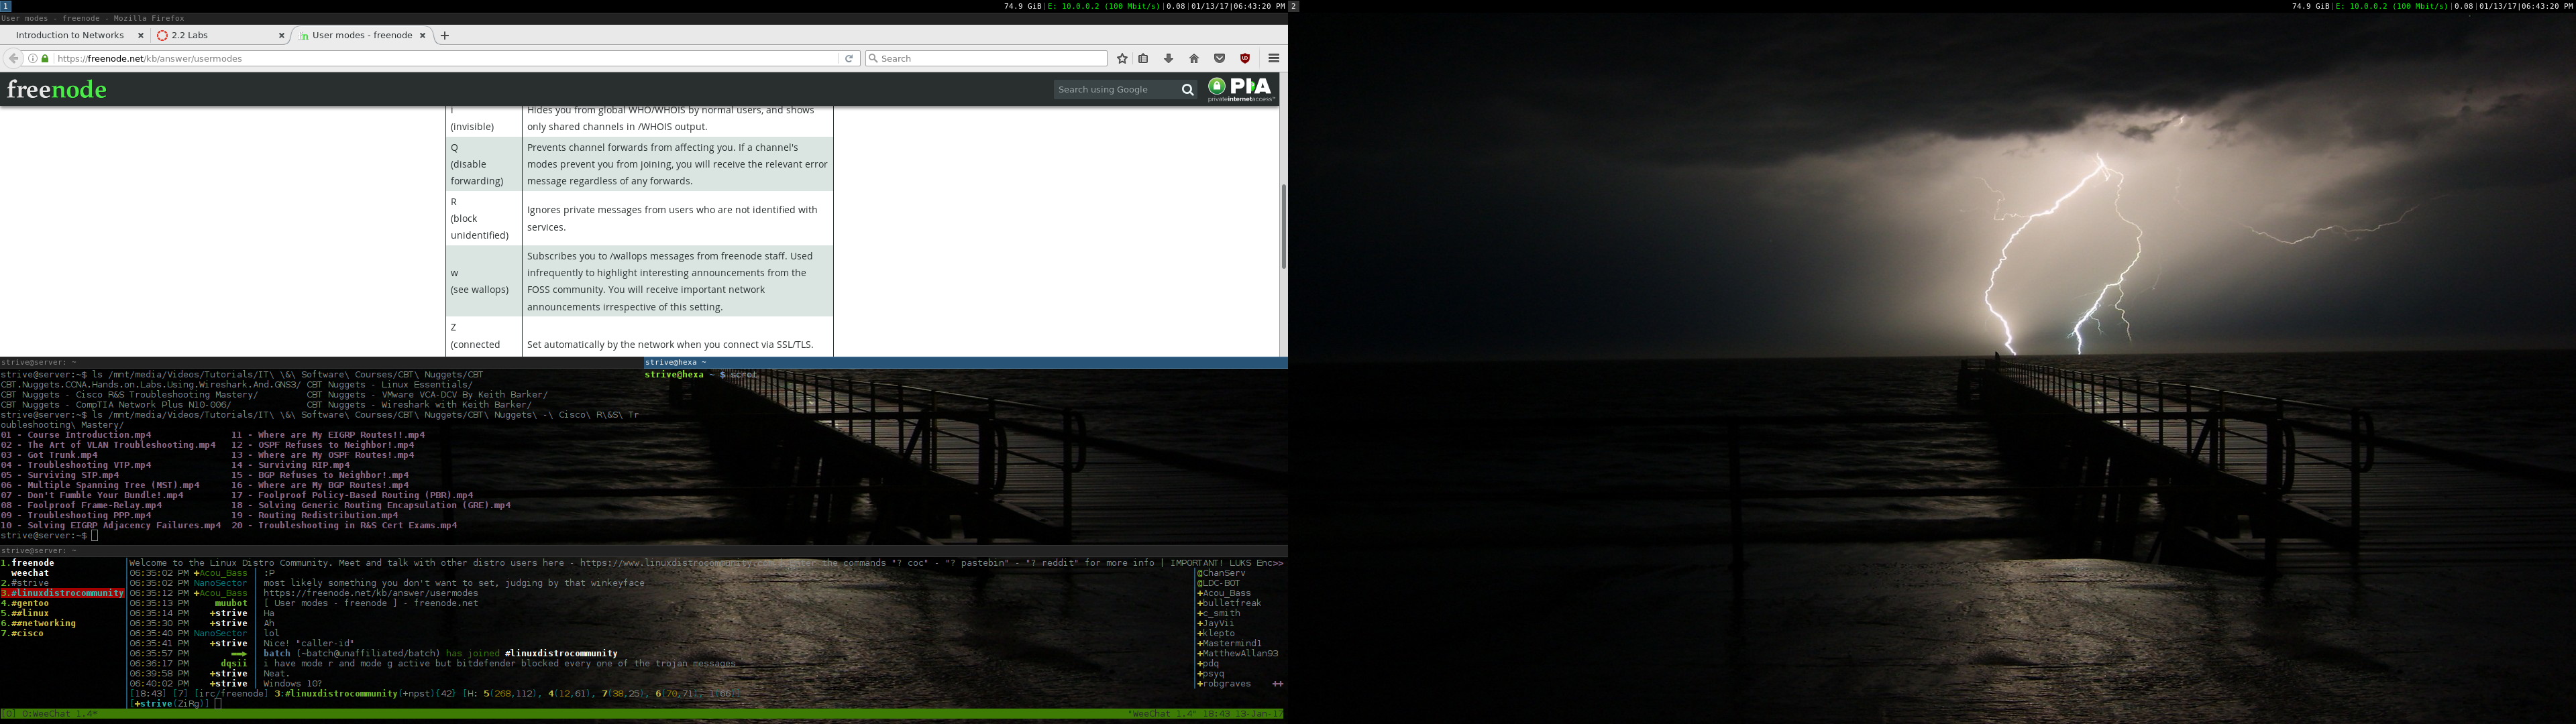2576x724 pixels.
Task: Click 20 - Troubleshooting in R&S Cert Exams.mp4
Action: point(345,525)
